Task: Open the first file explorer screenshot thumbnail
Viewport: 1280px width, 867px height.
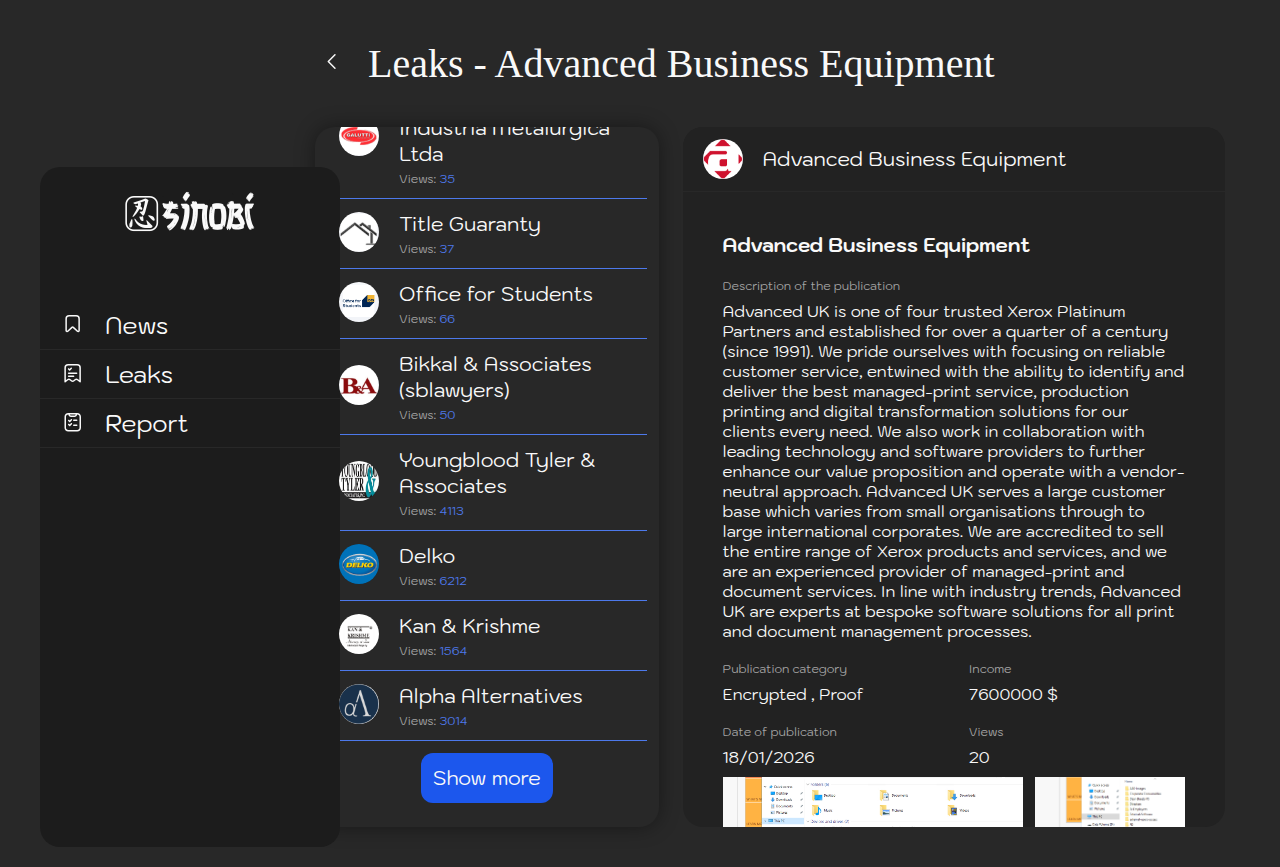Action: point(872,802)
